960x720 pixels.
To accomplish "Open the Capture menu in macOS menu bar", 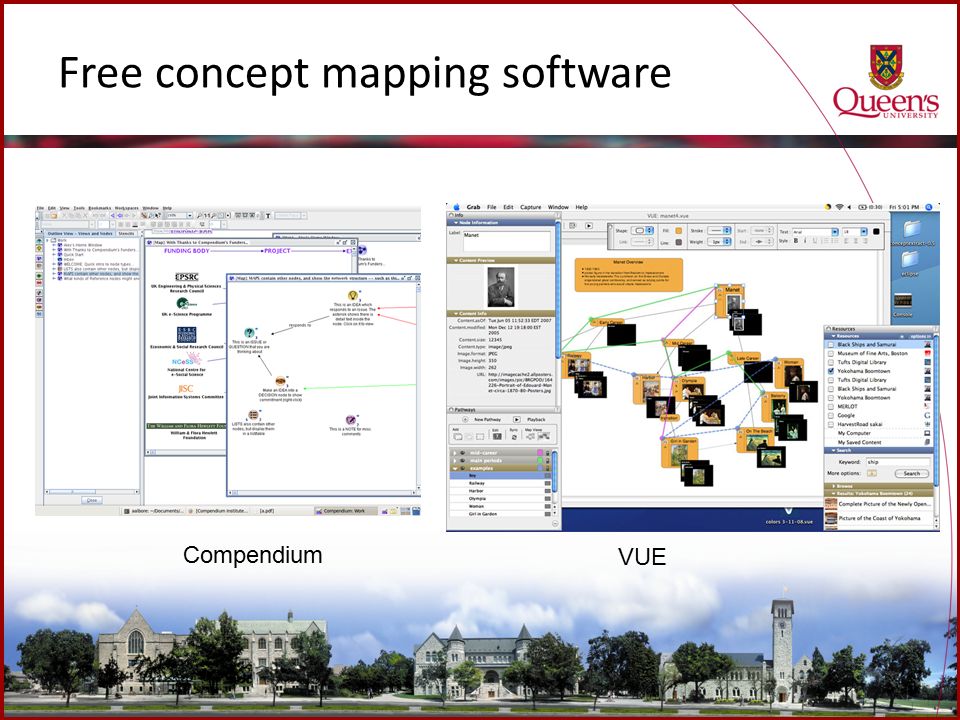I will click(531, 208).
